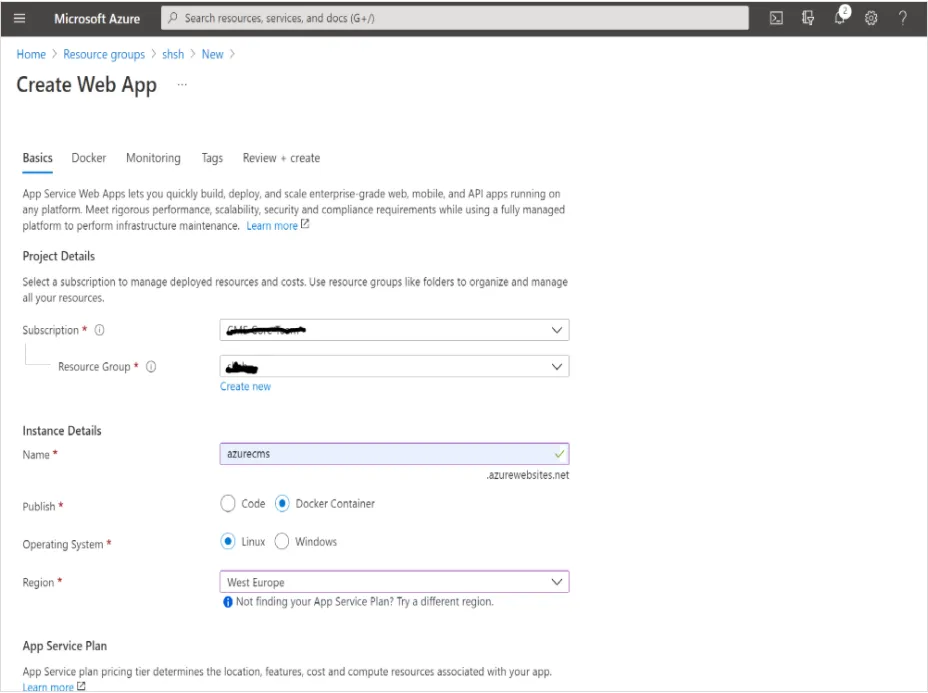Click the App Service Plan heading

[65, 646]
